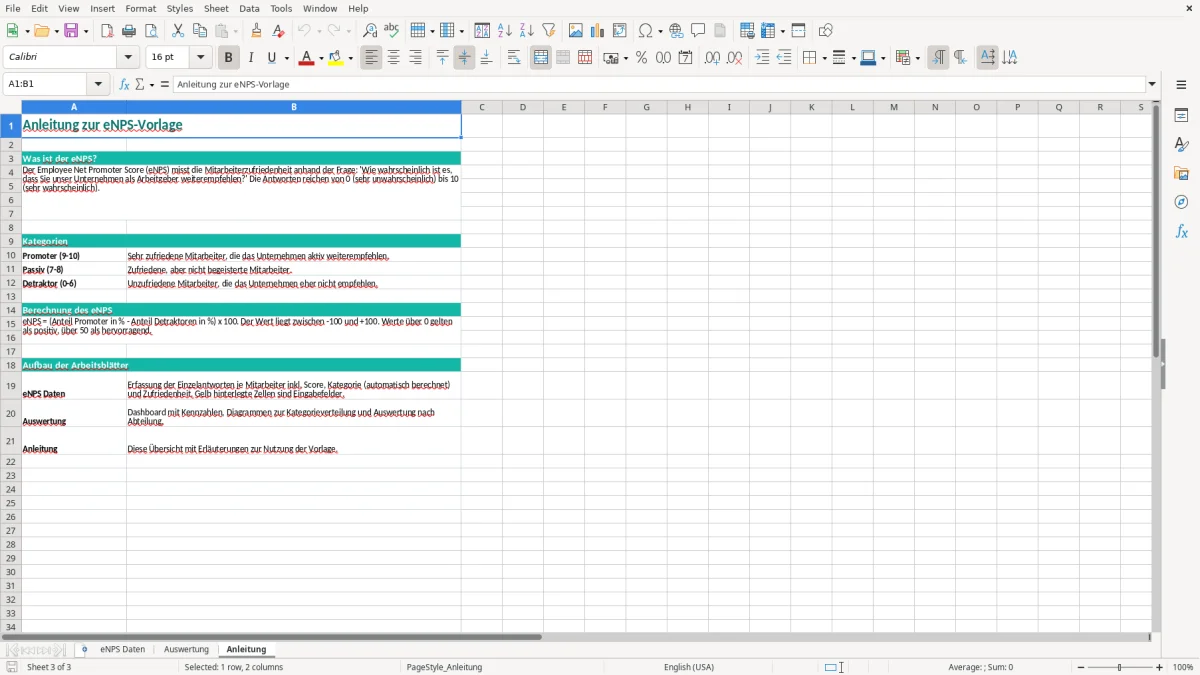Select the Clone Formatting paintbrush
The height and width of the screenshot is (675, 1200).
(257, 31)
